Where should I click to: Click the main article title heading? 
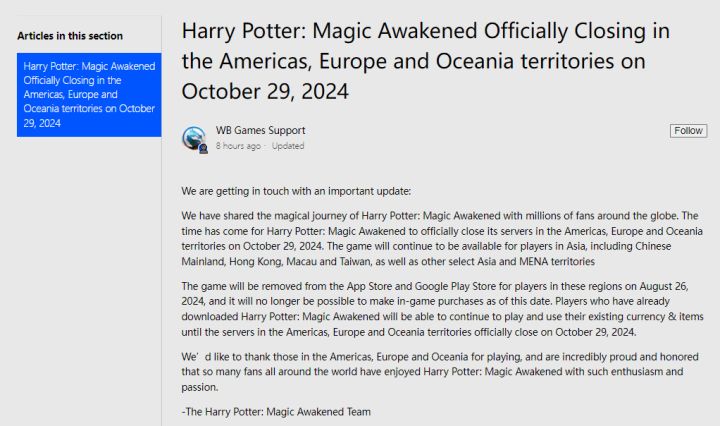point(425,61)
